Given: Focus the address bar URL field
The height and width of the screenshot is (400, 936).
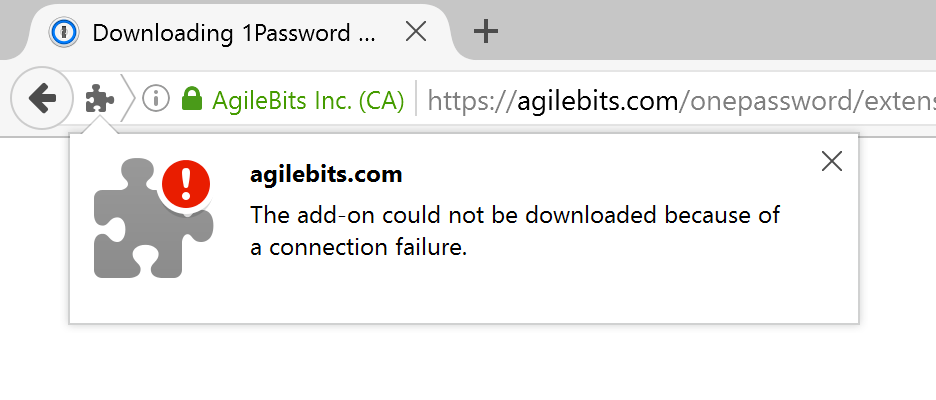Looking at the screenshot, I should [x=681, y=101].
